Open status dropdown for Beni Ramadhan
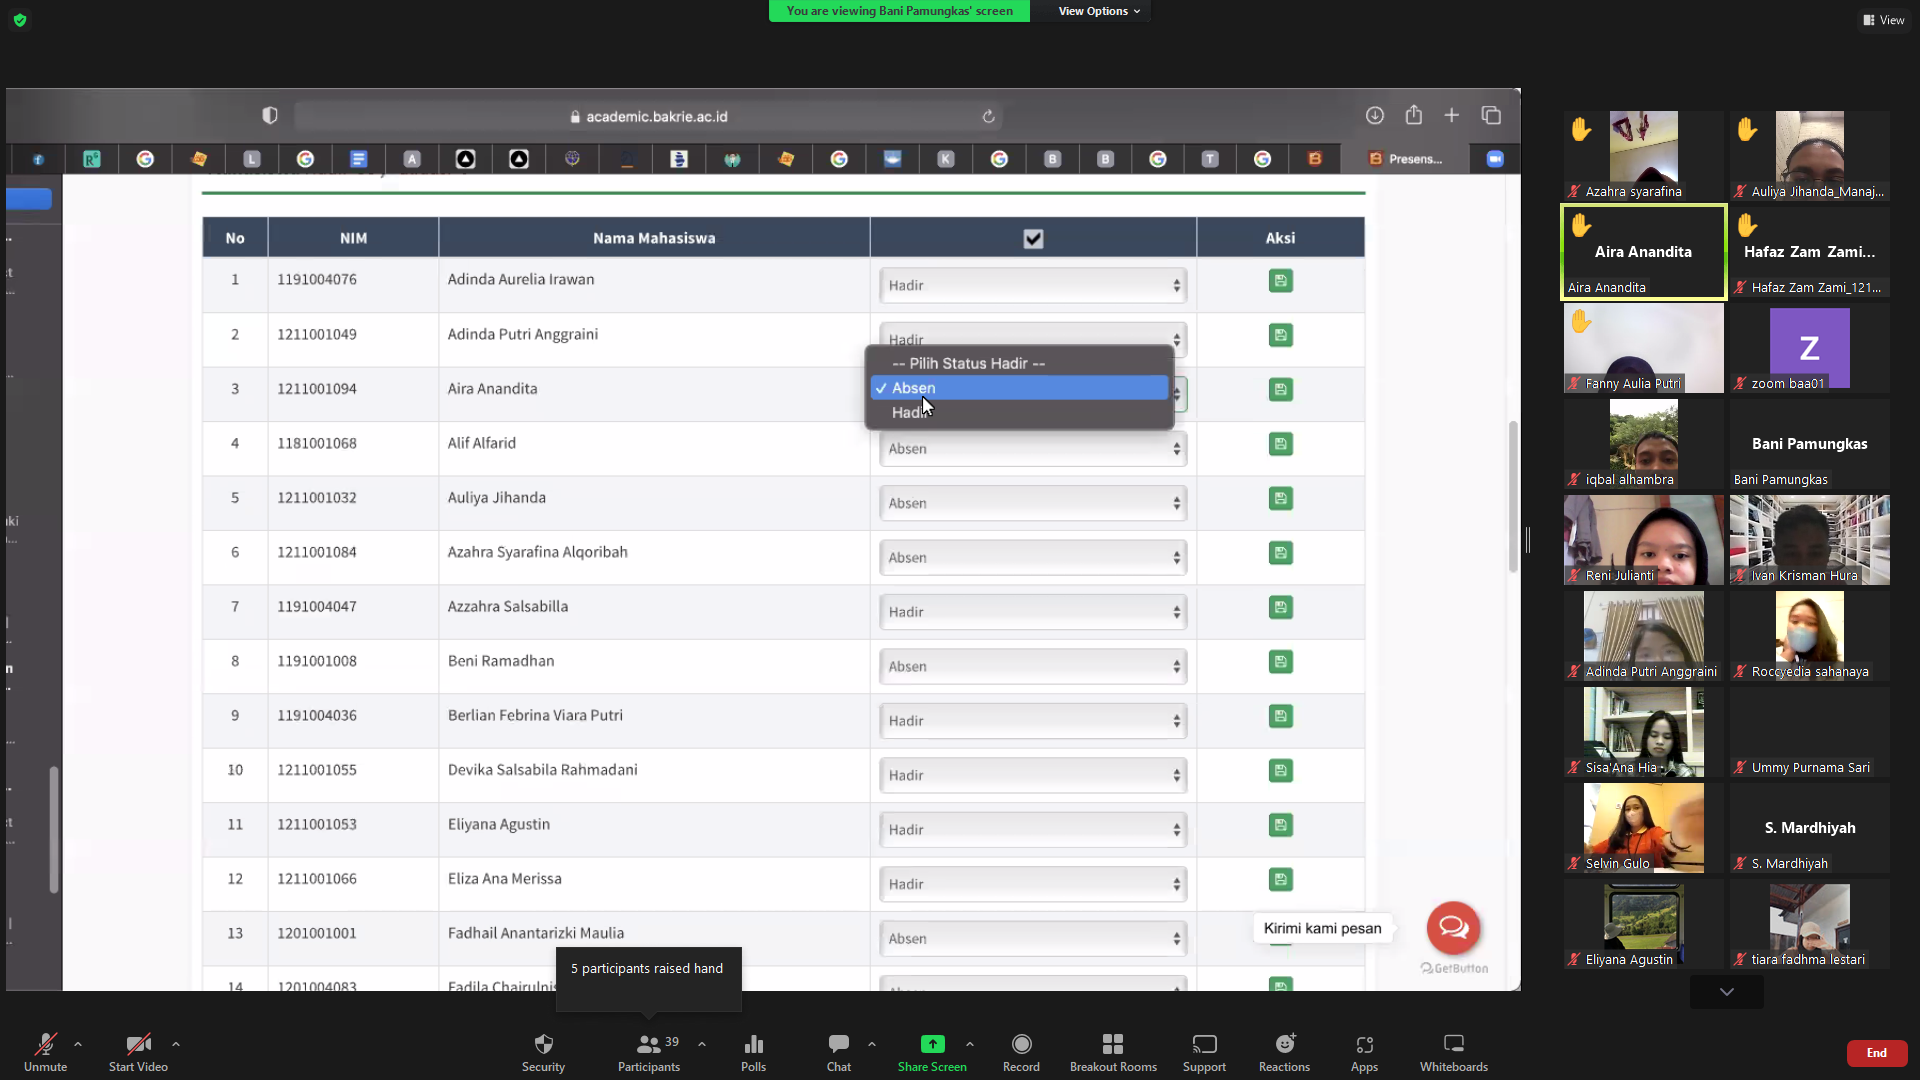The image size is (1920, 1080). coord(1033,667)
